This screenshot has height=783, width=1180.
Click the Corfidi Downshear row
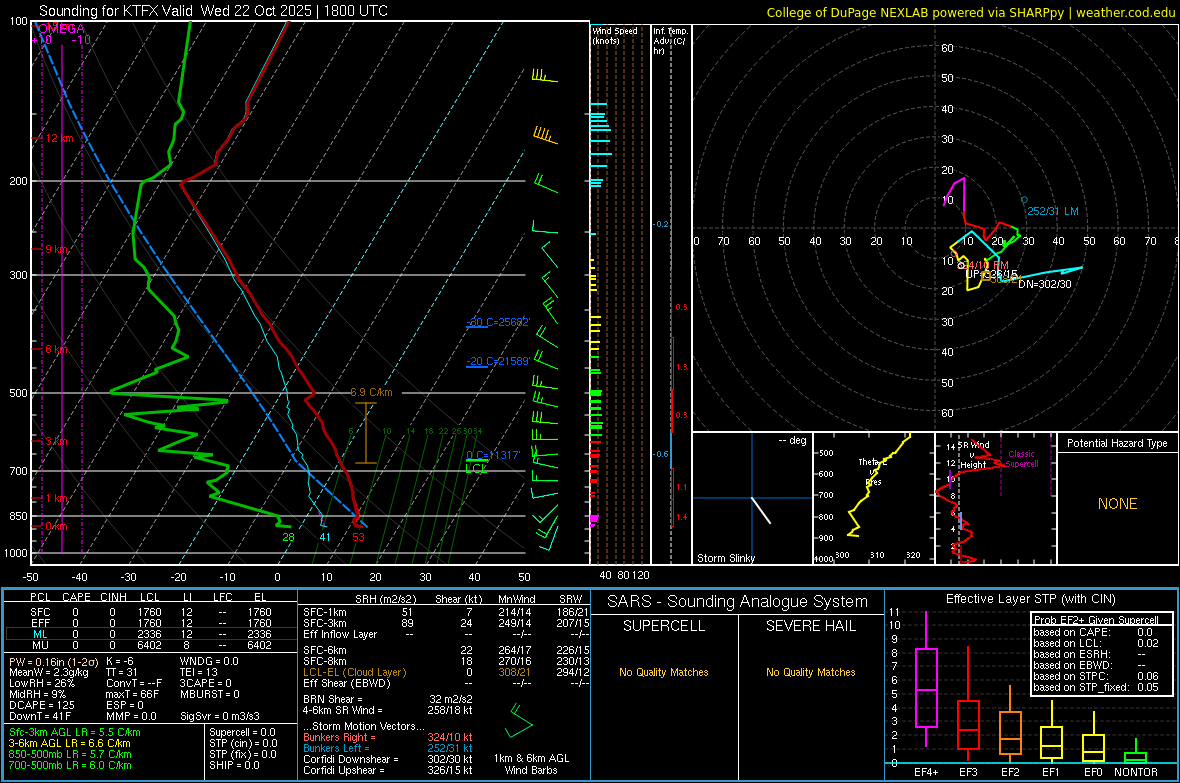coord(388,759)
